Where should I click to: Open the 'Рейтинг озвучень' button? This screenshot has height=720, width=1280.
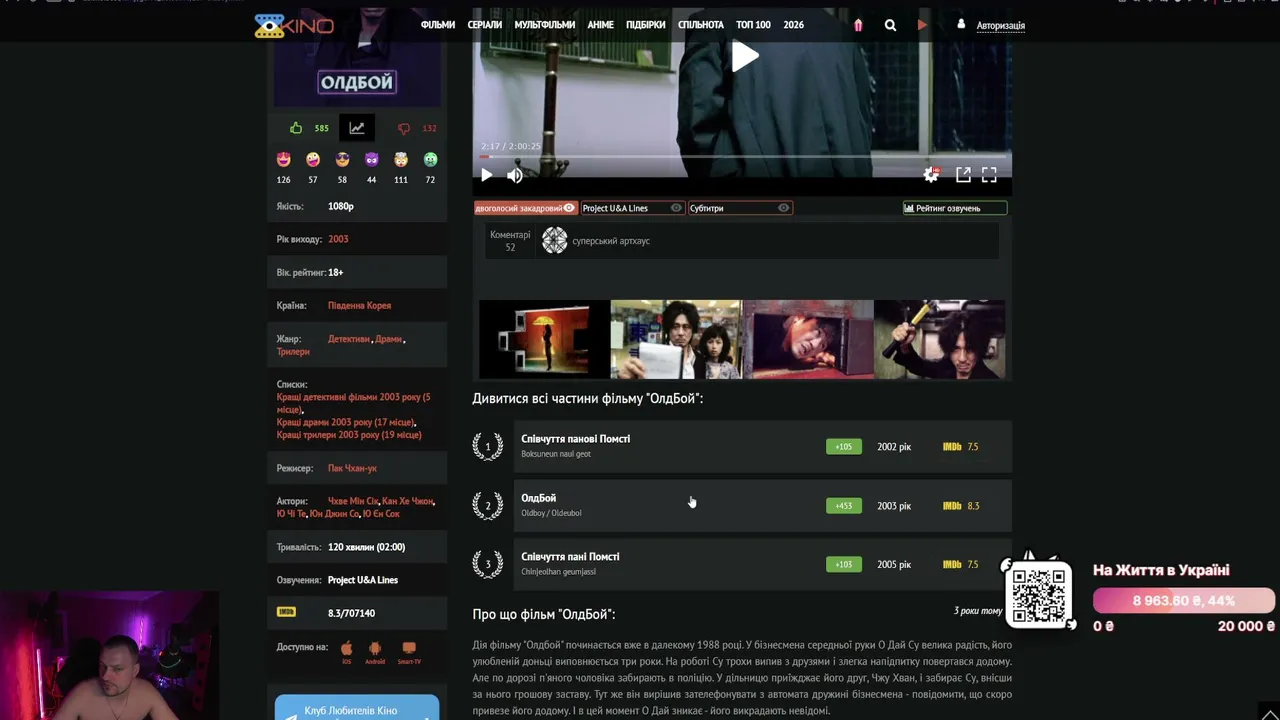click(955, 208)
